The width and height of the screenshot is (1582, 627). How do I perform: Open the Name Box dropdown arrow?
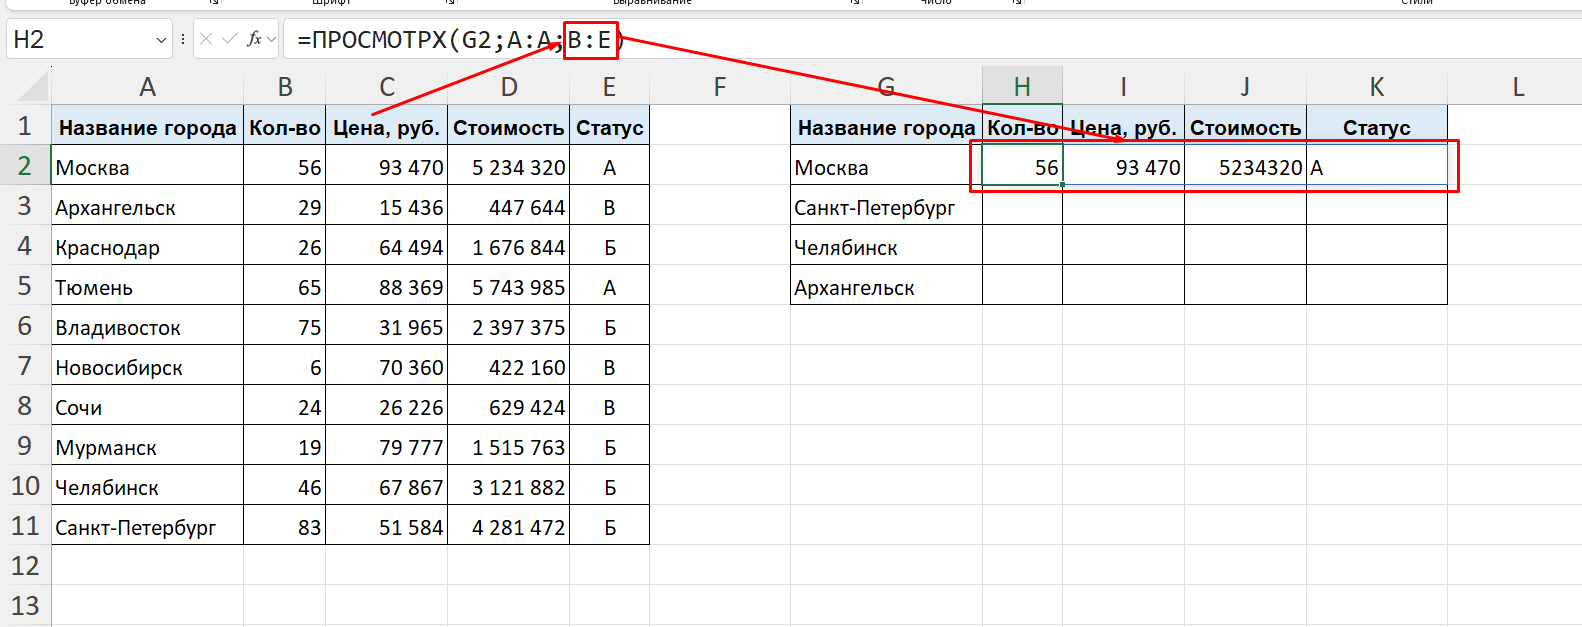161,40
